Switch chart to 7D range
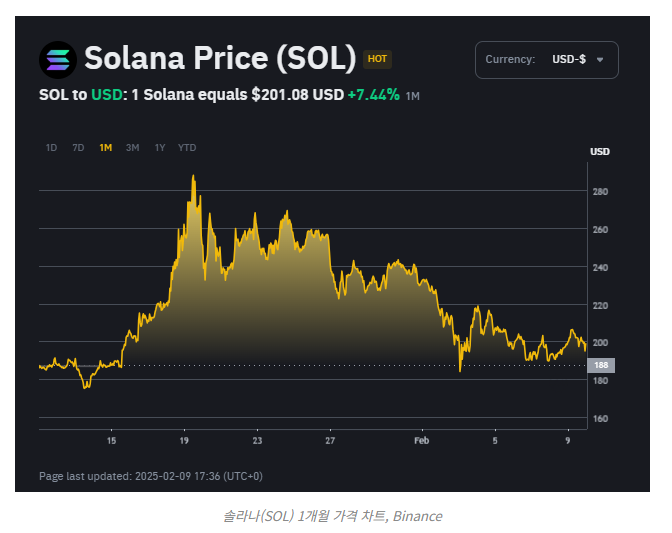The height and width of the screenshot is (533, 672). tap(78, 148)
